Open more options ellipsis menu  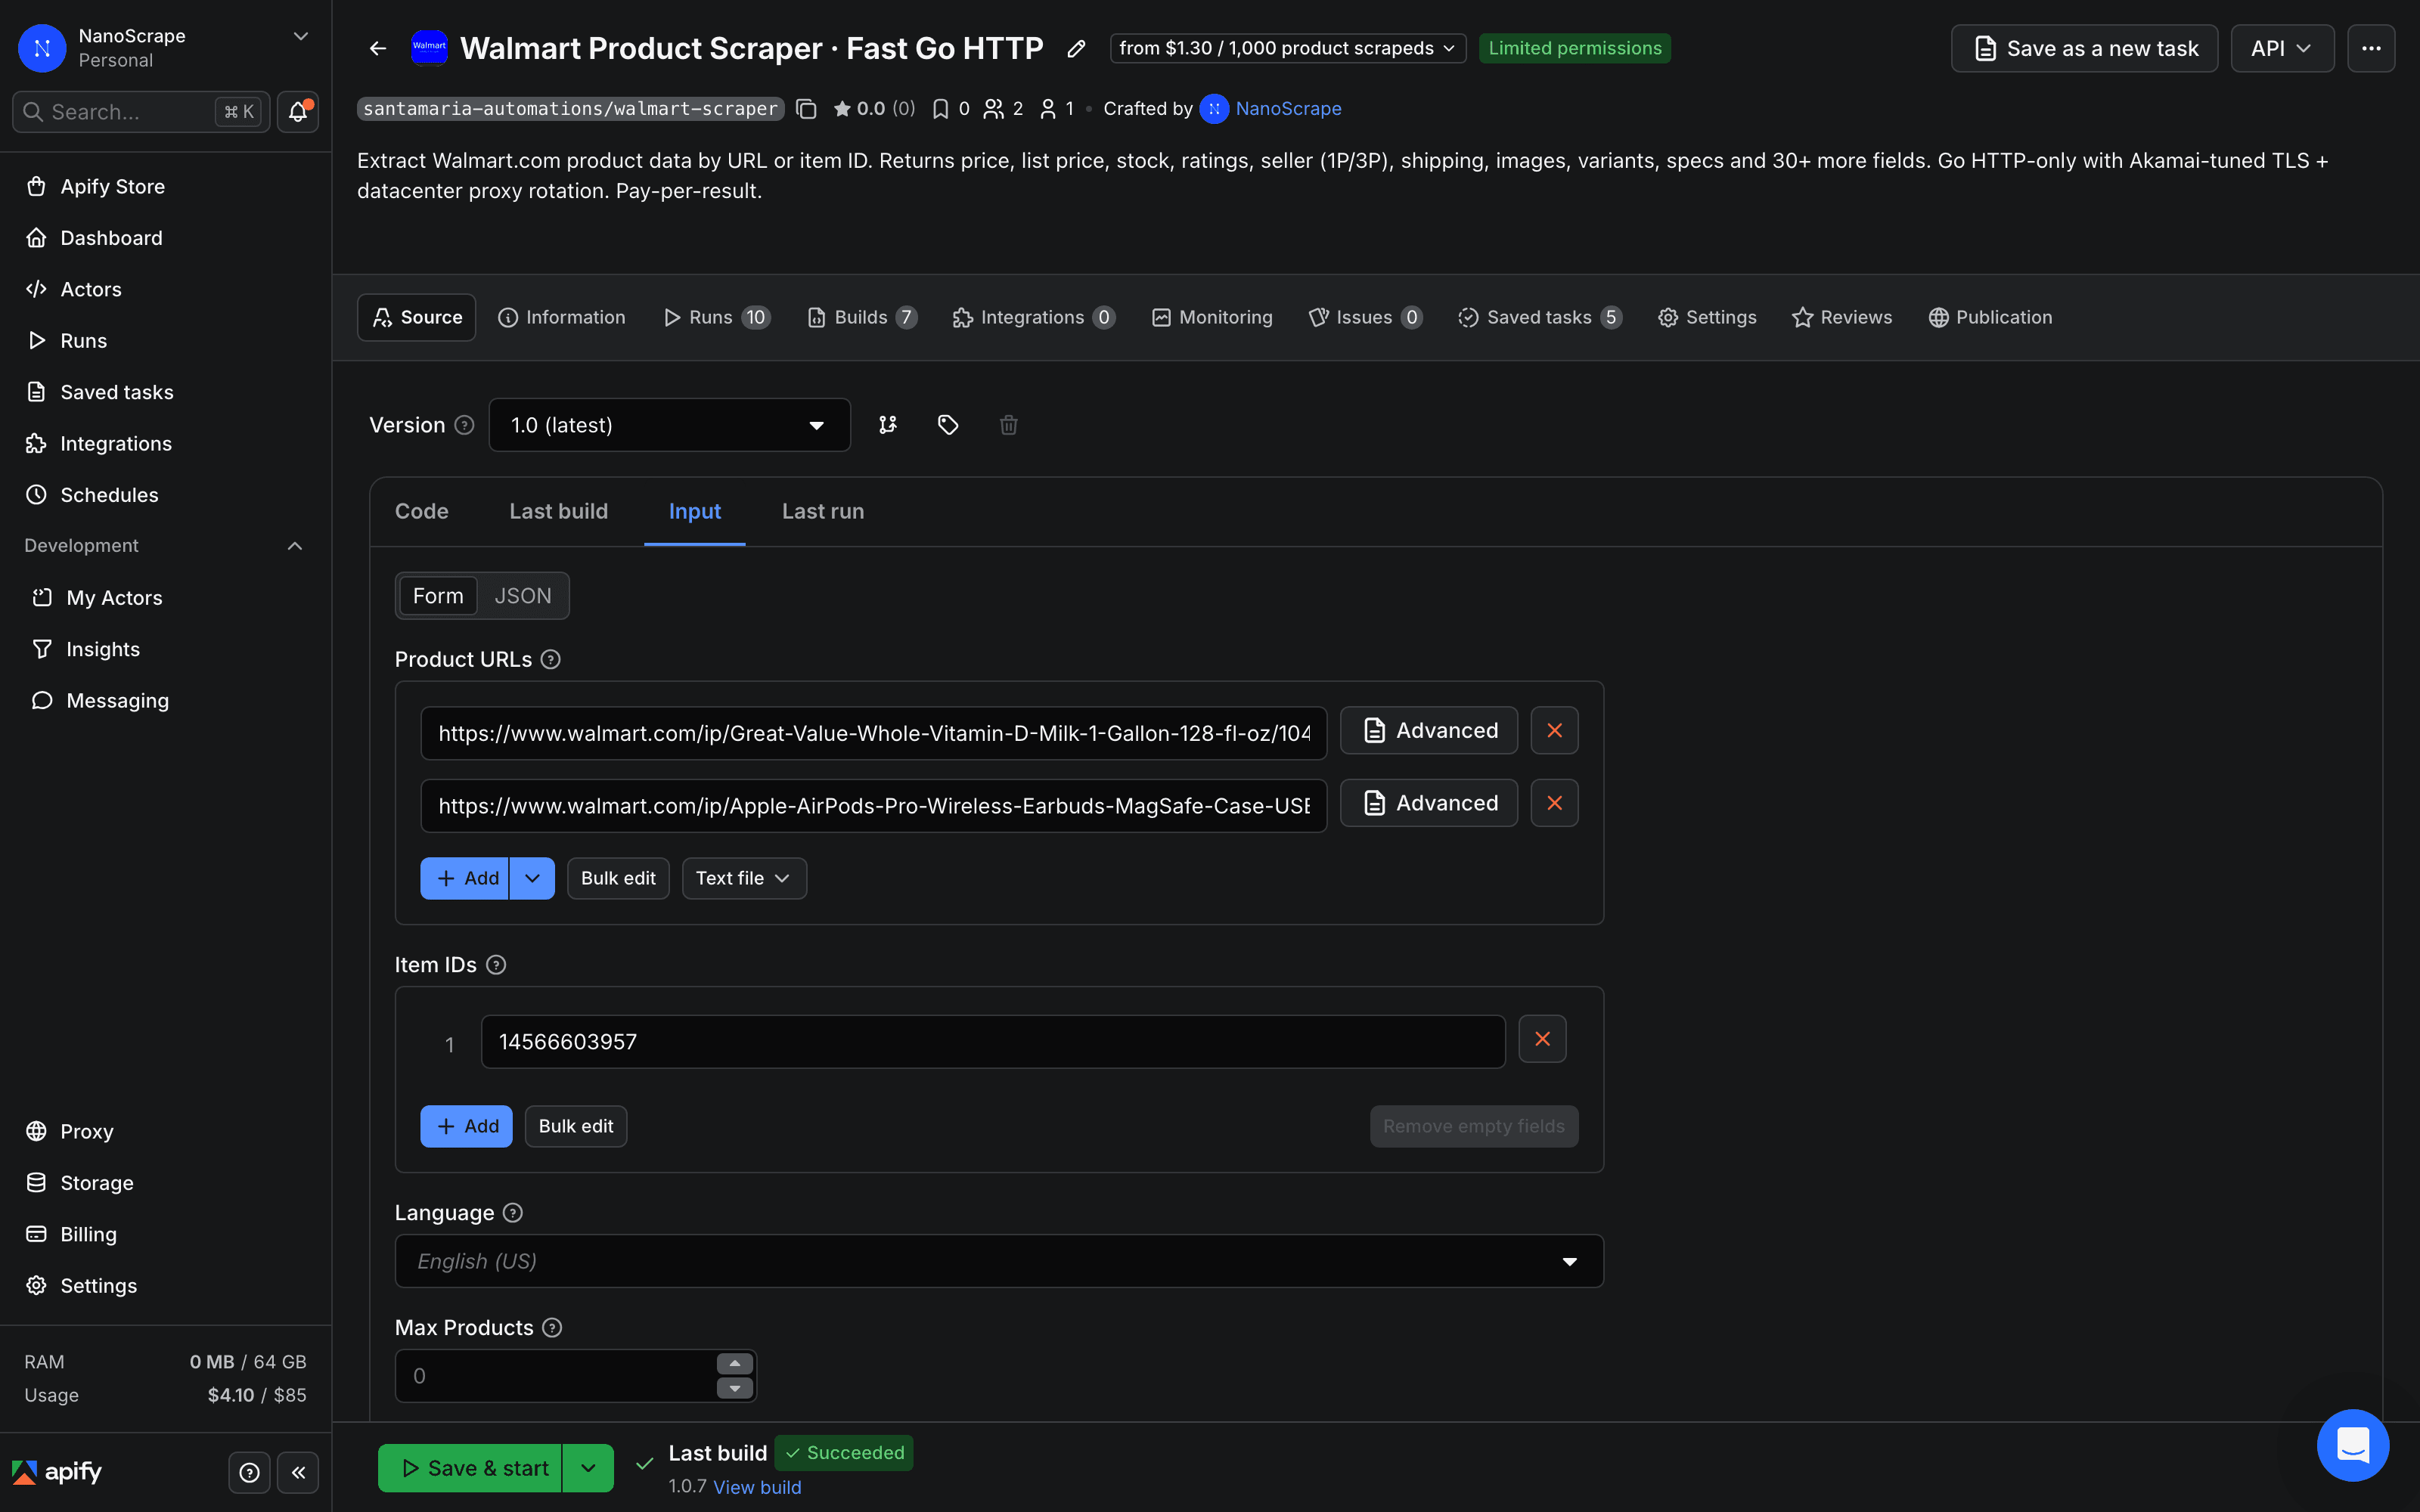(x=2371, y=48)
